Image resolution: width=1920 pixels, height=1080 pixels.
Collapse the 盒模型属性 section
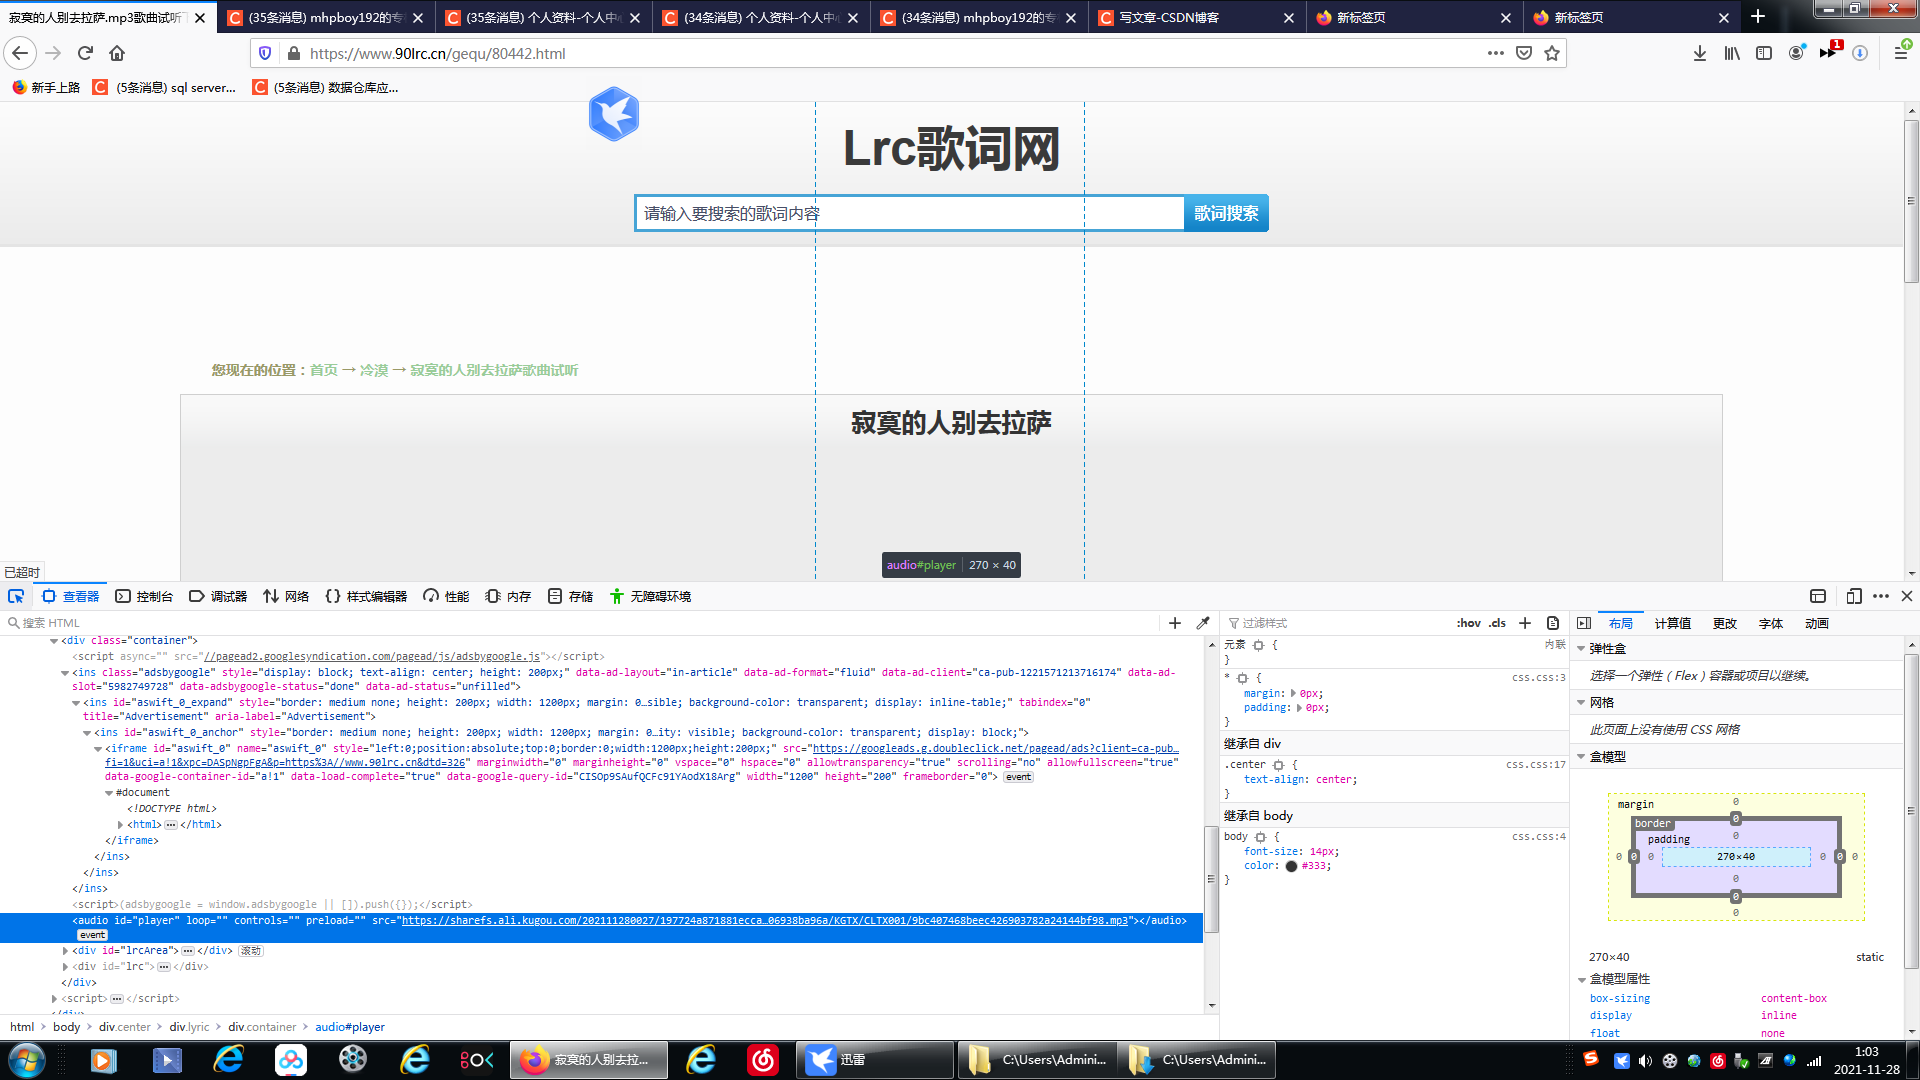pyautogui.click(x=1581, y=980)
